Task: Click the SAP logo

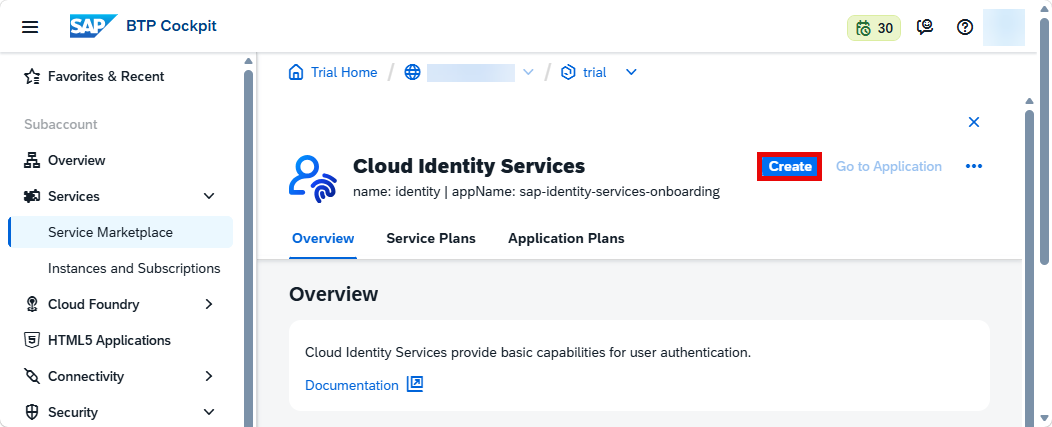Action: coord(93,26)
